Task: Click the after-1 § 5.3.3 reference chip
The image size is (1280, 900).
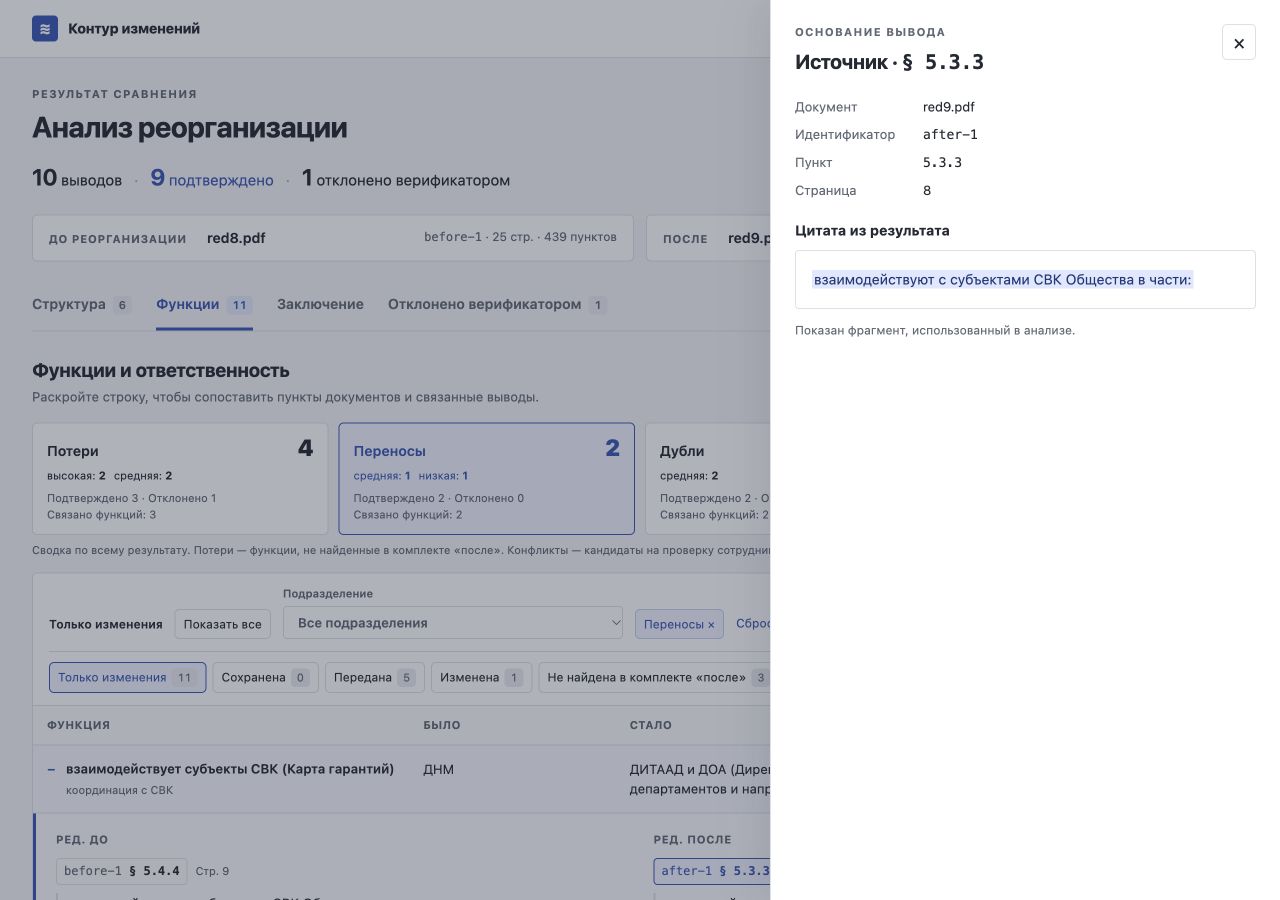Action: pos(712,871)
